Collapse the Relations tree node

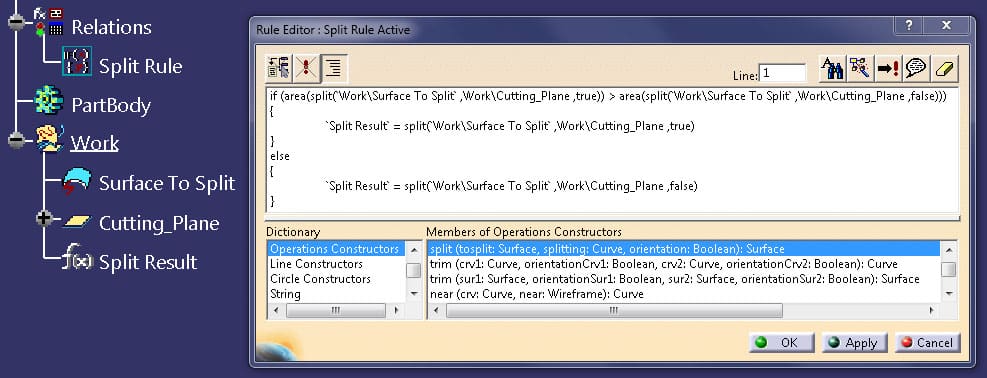click(16, 23)
